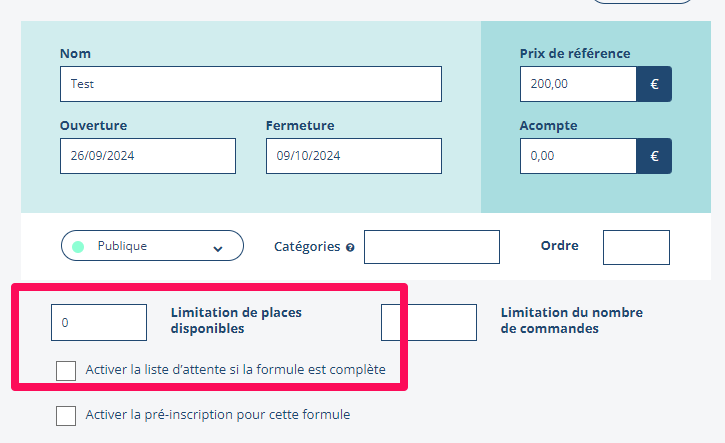Click the 'Limitation de places disponibles' label
The image size is (725, 443).
click(236, 320)
